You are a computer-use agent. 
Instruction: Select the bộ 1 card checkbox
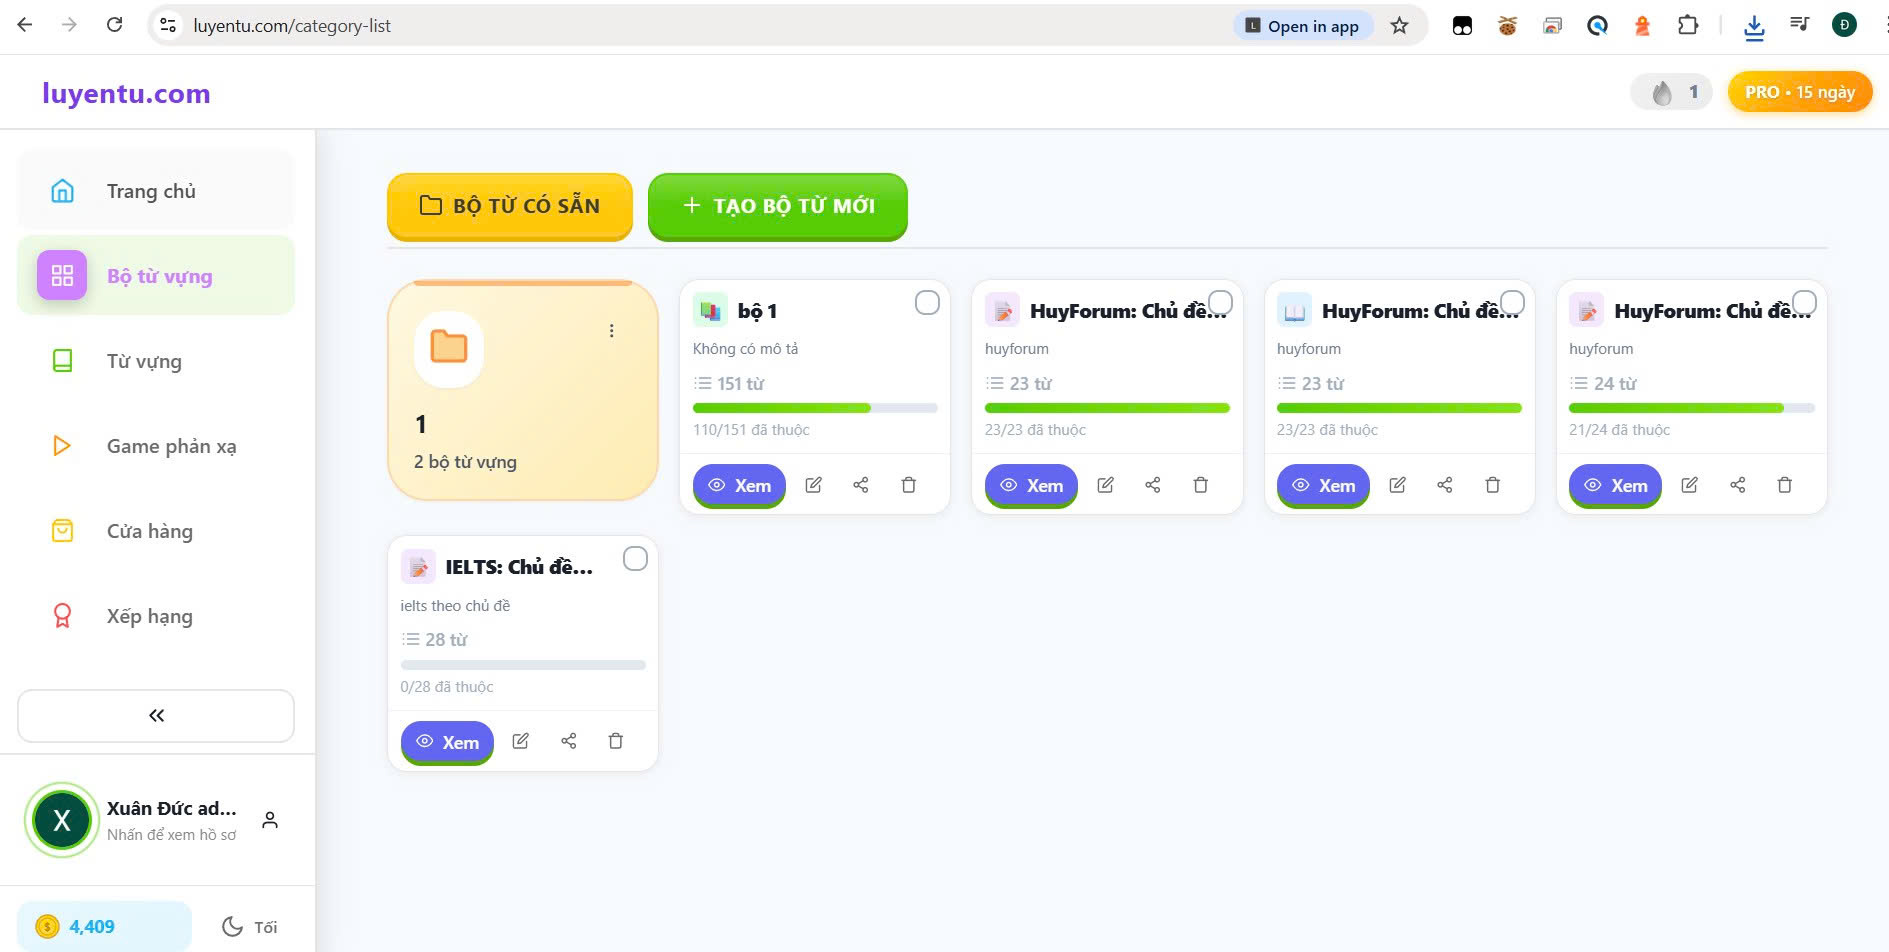(927, 303)
